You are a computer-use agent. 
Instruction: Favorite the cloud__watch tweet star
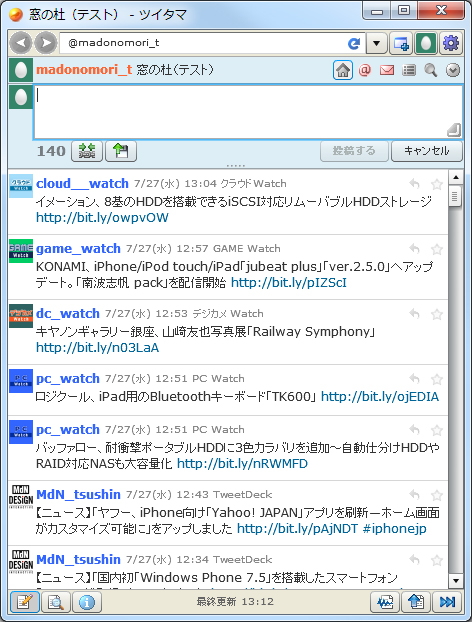(437, 184)
